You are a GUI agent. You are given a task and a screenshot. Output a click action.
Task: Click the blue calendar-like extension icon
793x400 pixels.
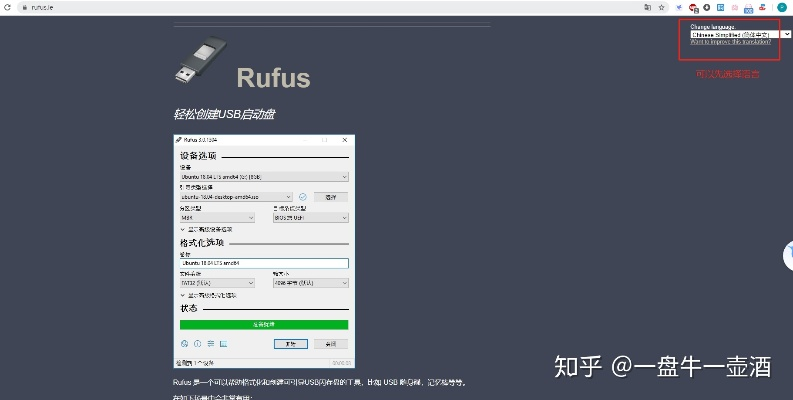748,8
